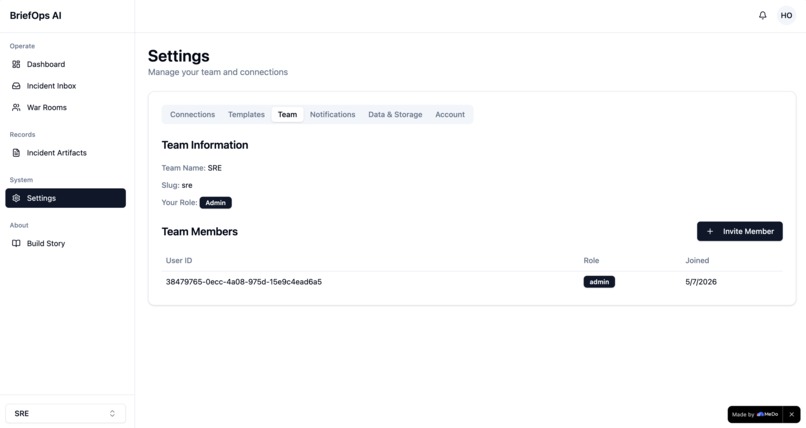Image resolution: width=806 pixels, height=428 pixels.
Task: Click the Team Information heading
Action: click(x=205, y=145)
